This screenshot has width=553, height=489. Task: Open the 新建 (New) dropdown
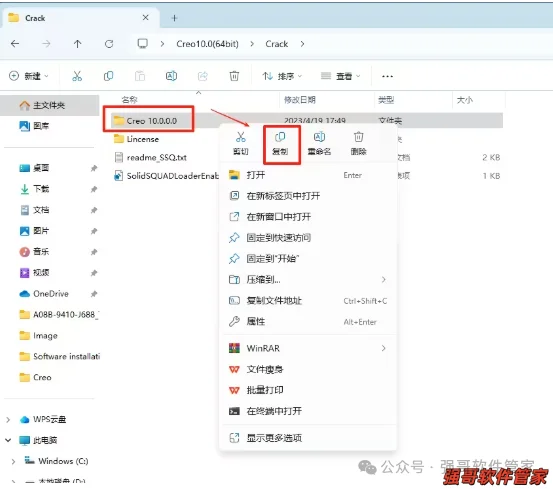(29, 76)
